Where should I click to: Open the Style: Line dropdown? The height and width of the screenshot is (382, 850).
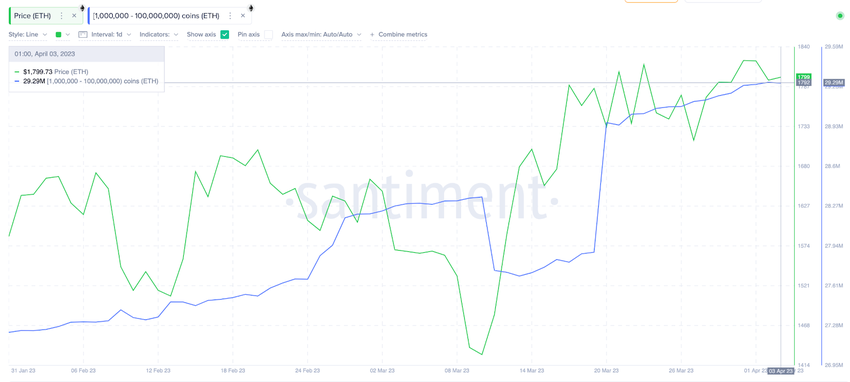coord(28,34)
